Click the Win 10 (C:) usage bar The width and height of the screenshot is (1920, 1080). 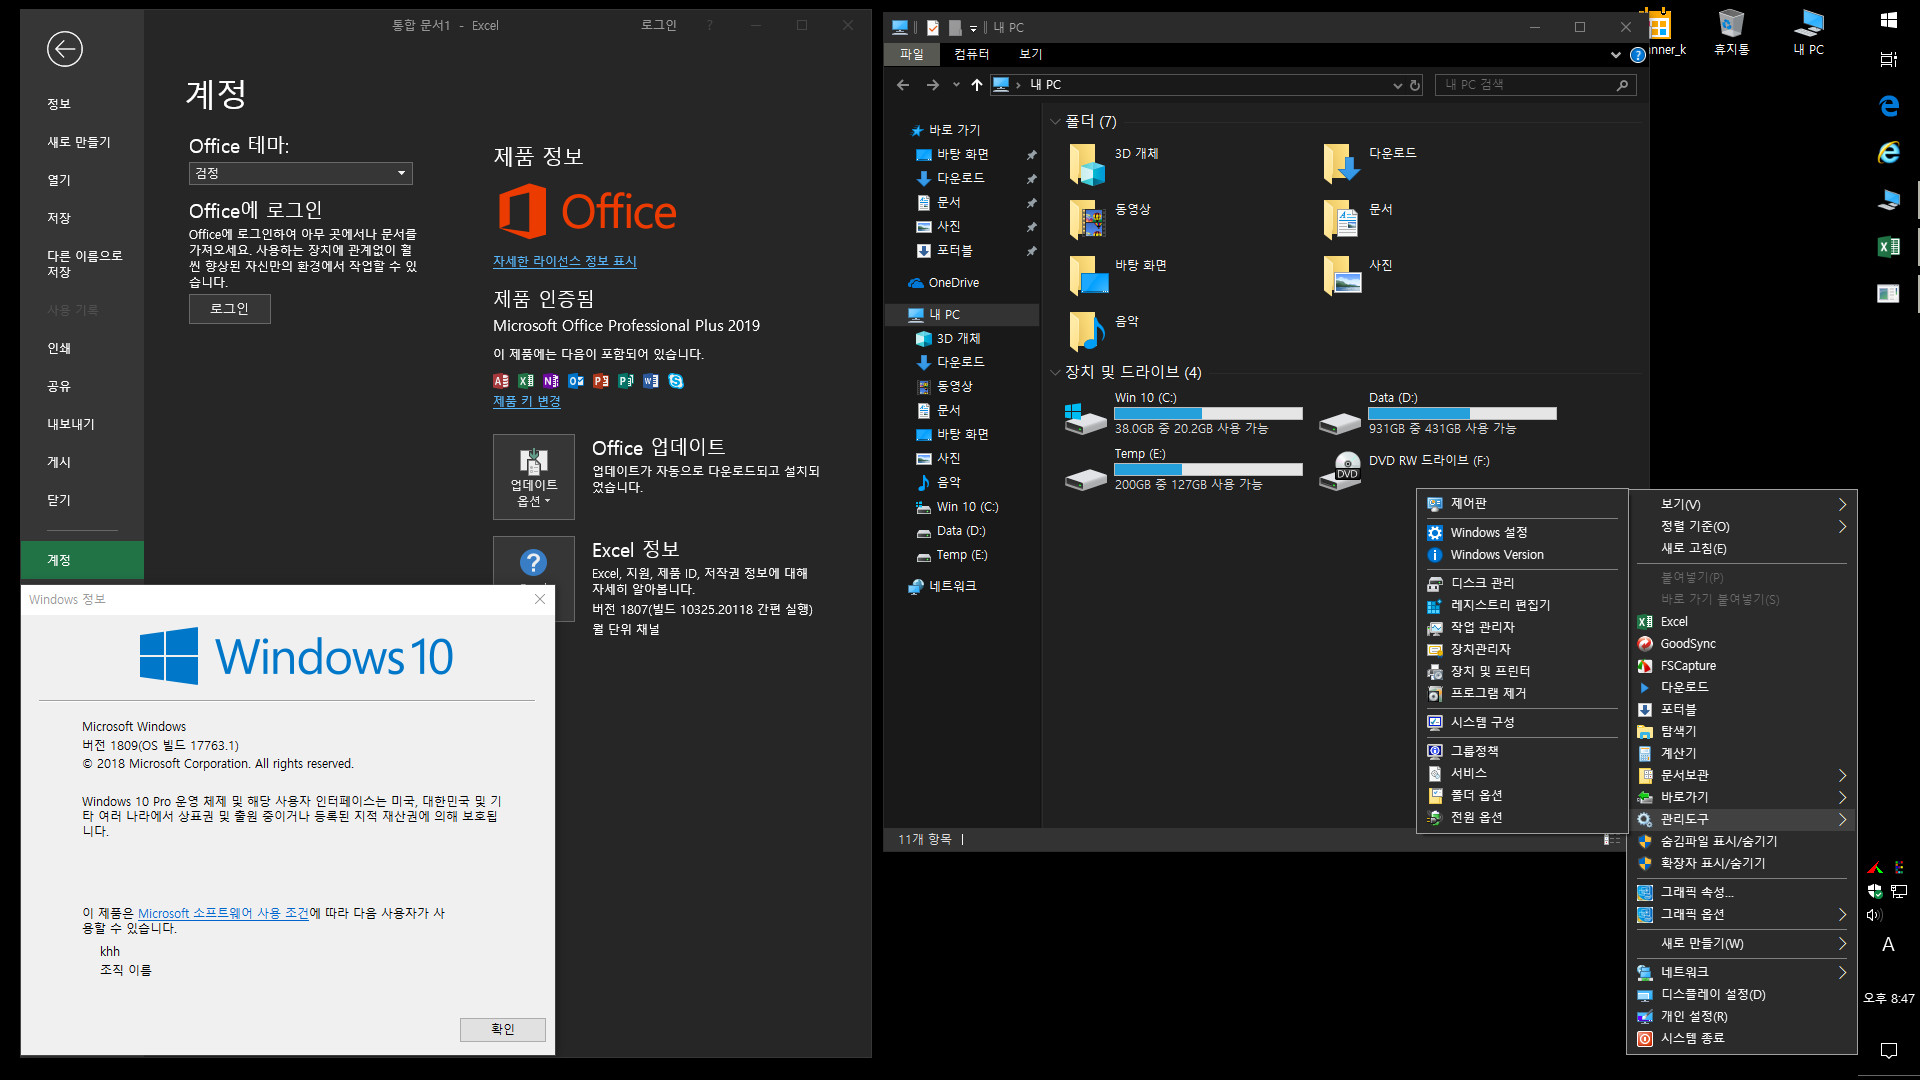[x=1208, y=413]
